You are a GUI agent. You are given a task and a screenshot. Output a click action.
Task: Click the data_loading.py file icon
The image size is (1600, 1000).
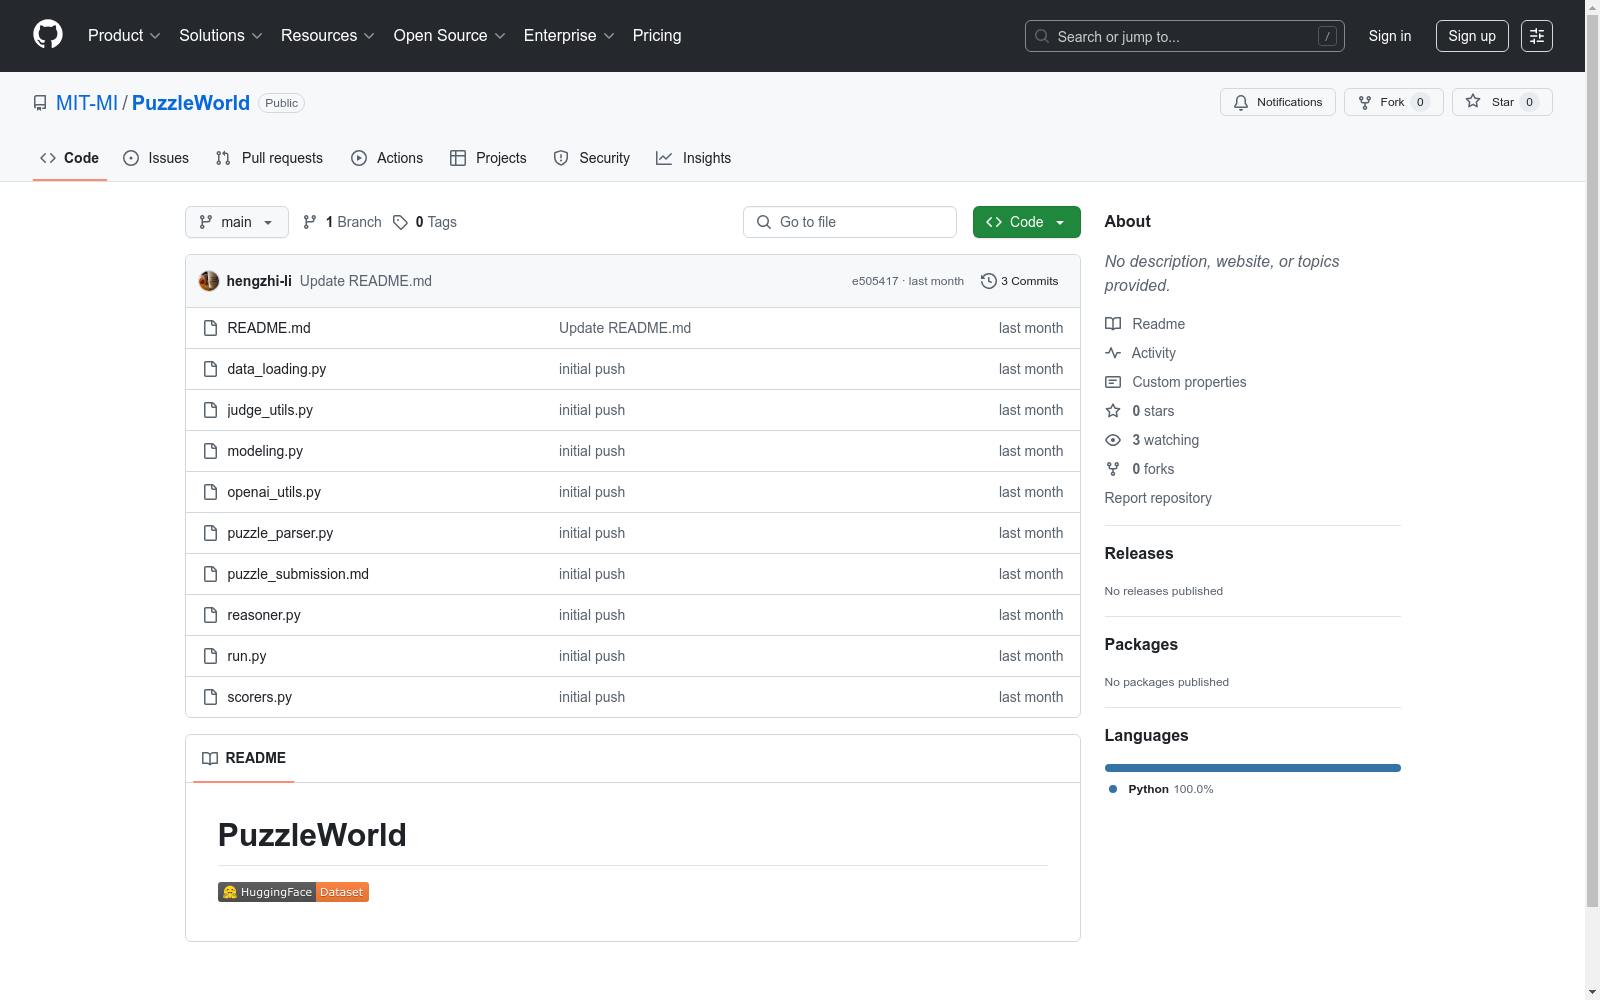210,369
